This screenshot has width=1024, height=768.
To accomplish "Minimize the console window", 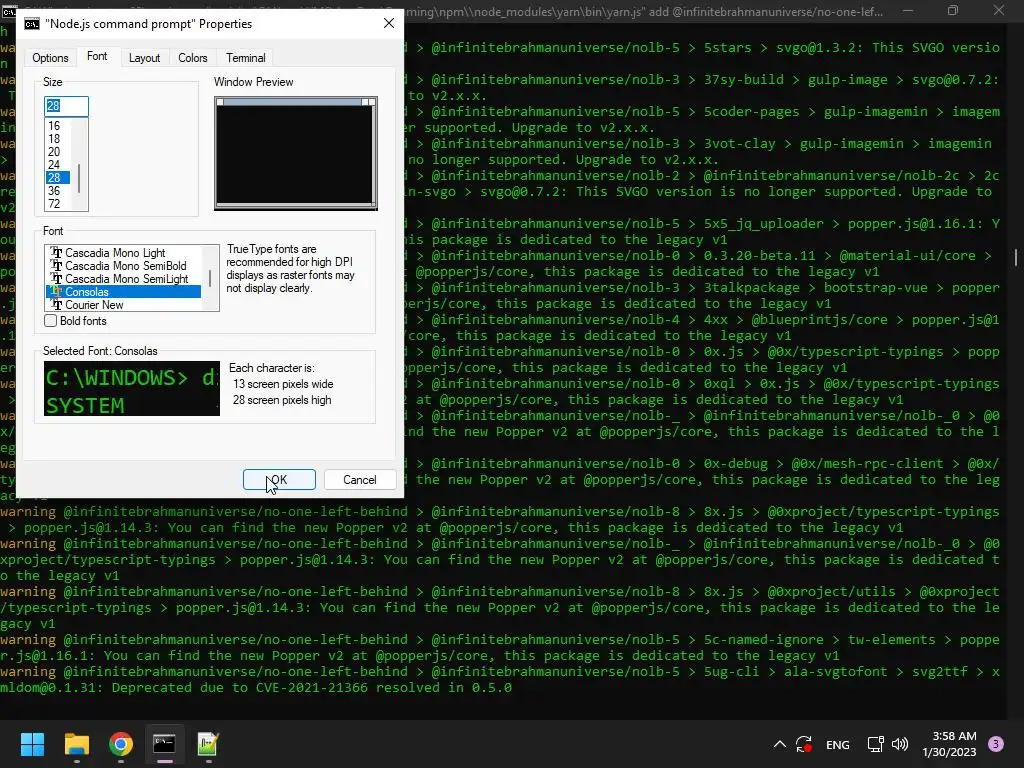I will (x=908, y=10).
